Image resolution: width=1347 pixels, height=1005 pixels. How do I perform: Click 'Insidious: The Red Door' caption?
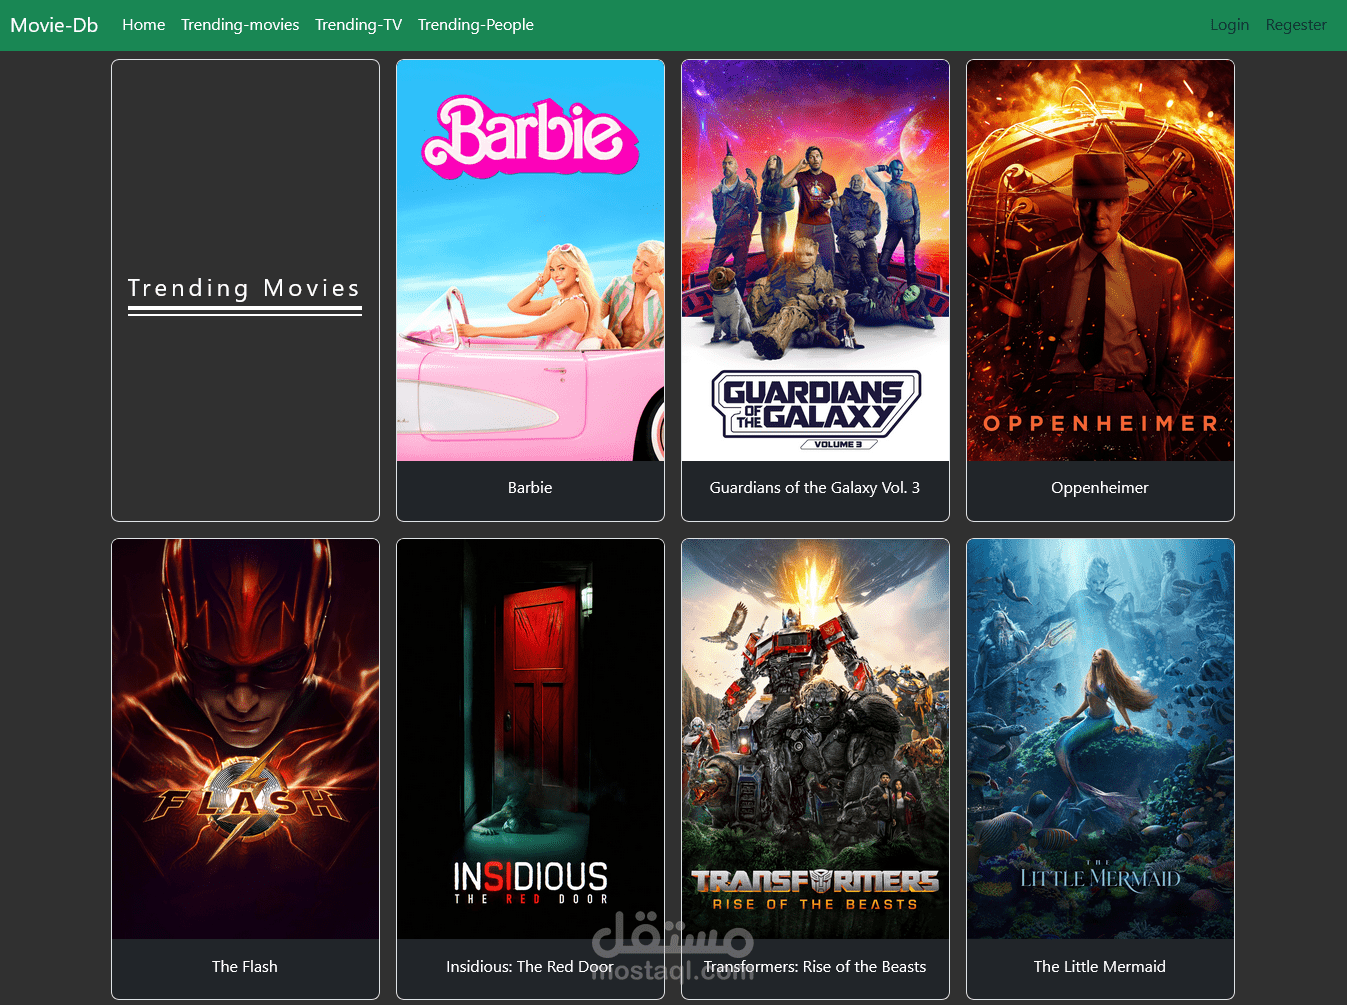click(x=530, y=967)
